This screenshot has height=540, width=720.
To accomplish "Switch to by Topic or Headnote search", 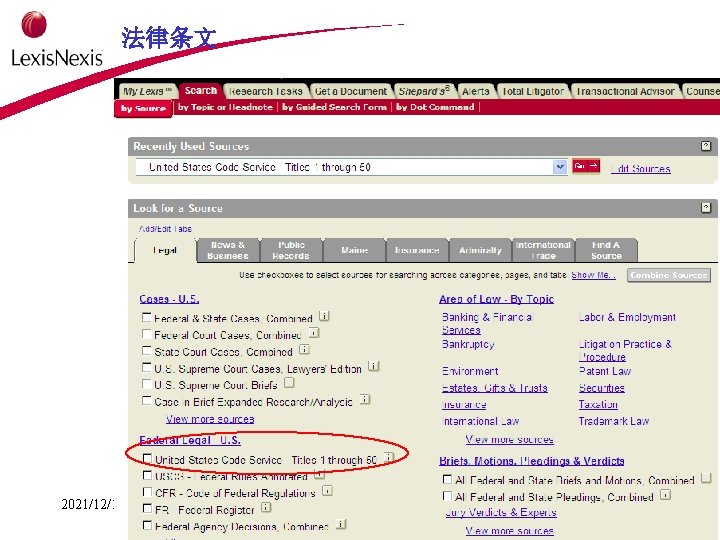I will (225, 107).
